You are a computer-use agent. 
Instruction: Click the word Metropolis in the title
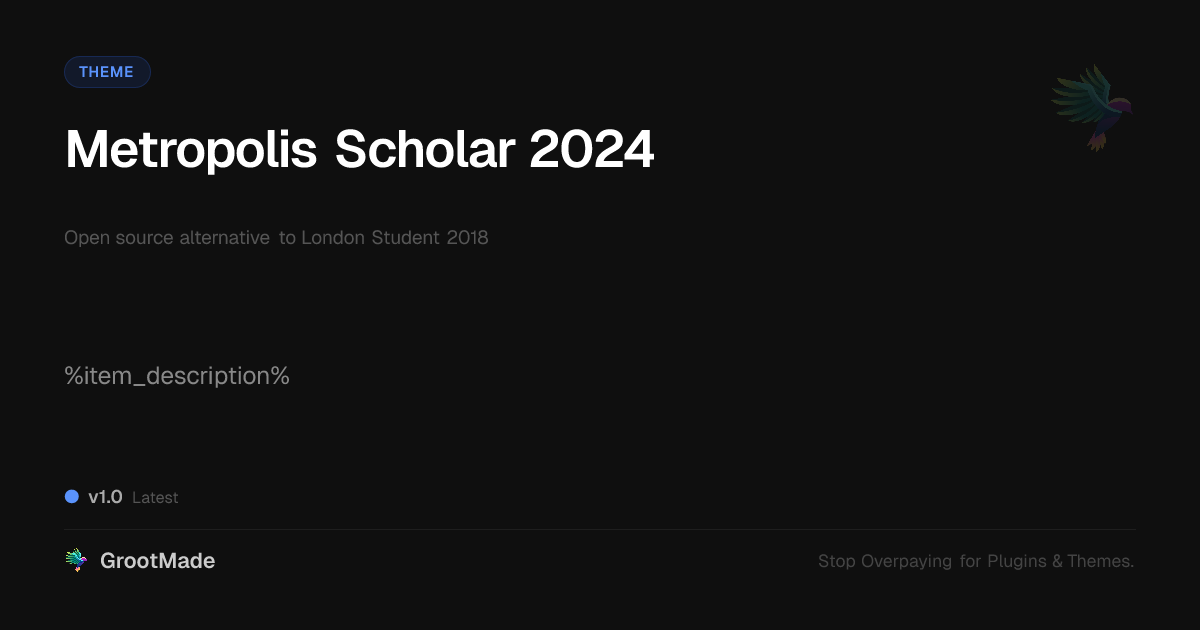tap(191, 150)
